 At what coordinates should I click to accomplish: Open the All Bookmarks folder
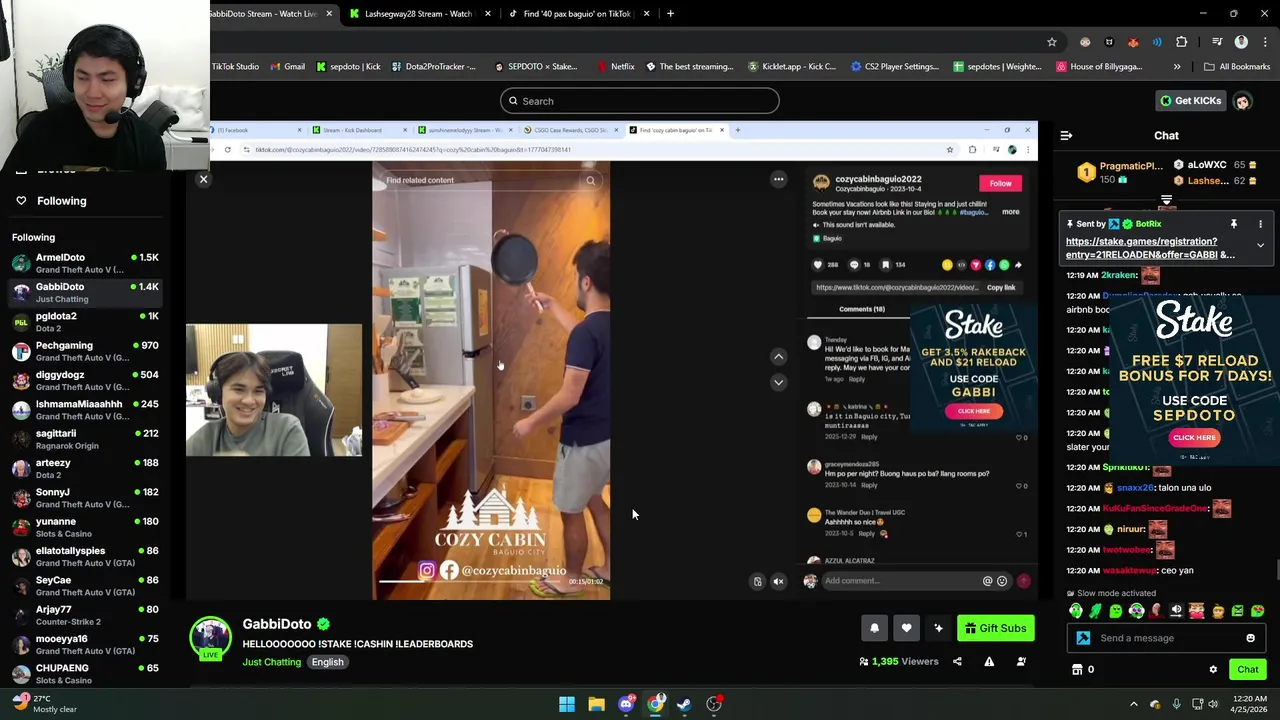[1236, 67]
